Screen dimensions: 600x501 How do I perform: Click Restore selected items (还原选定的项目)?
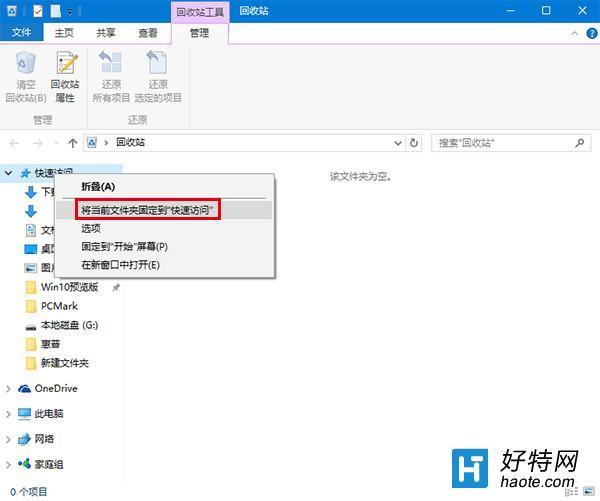tap(158, 77)
